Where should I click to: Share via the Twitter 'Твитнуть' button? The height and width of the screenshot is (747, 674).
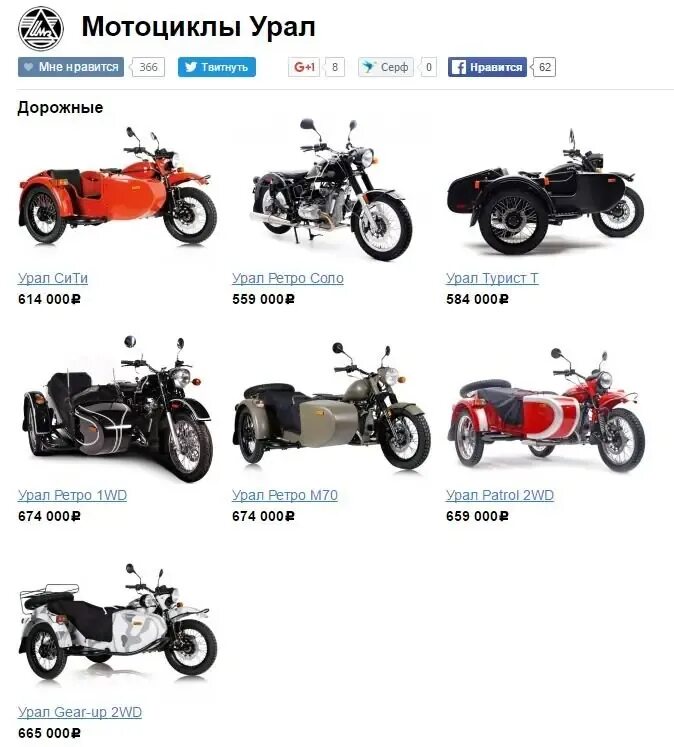[x=217, y=67]
